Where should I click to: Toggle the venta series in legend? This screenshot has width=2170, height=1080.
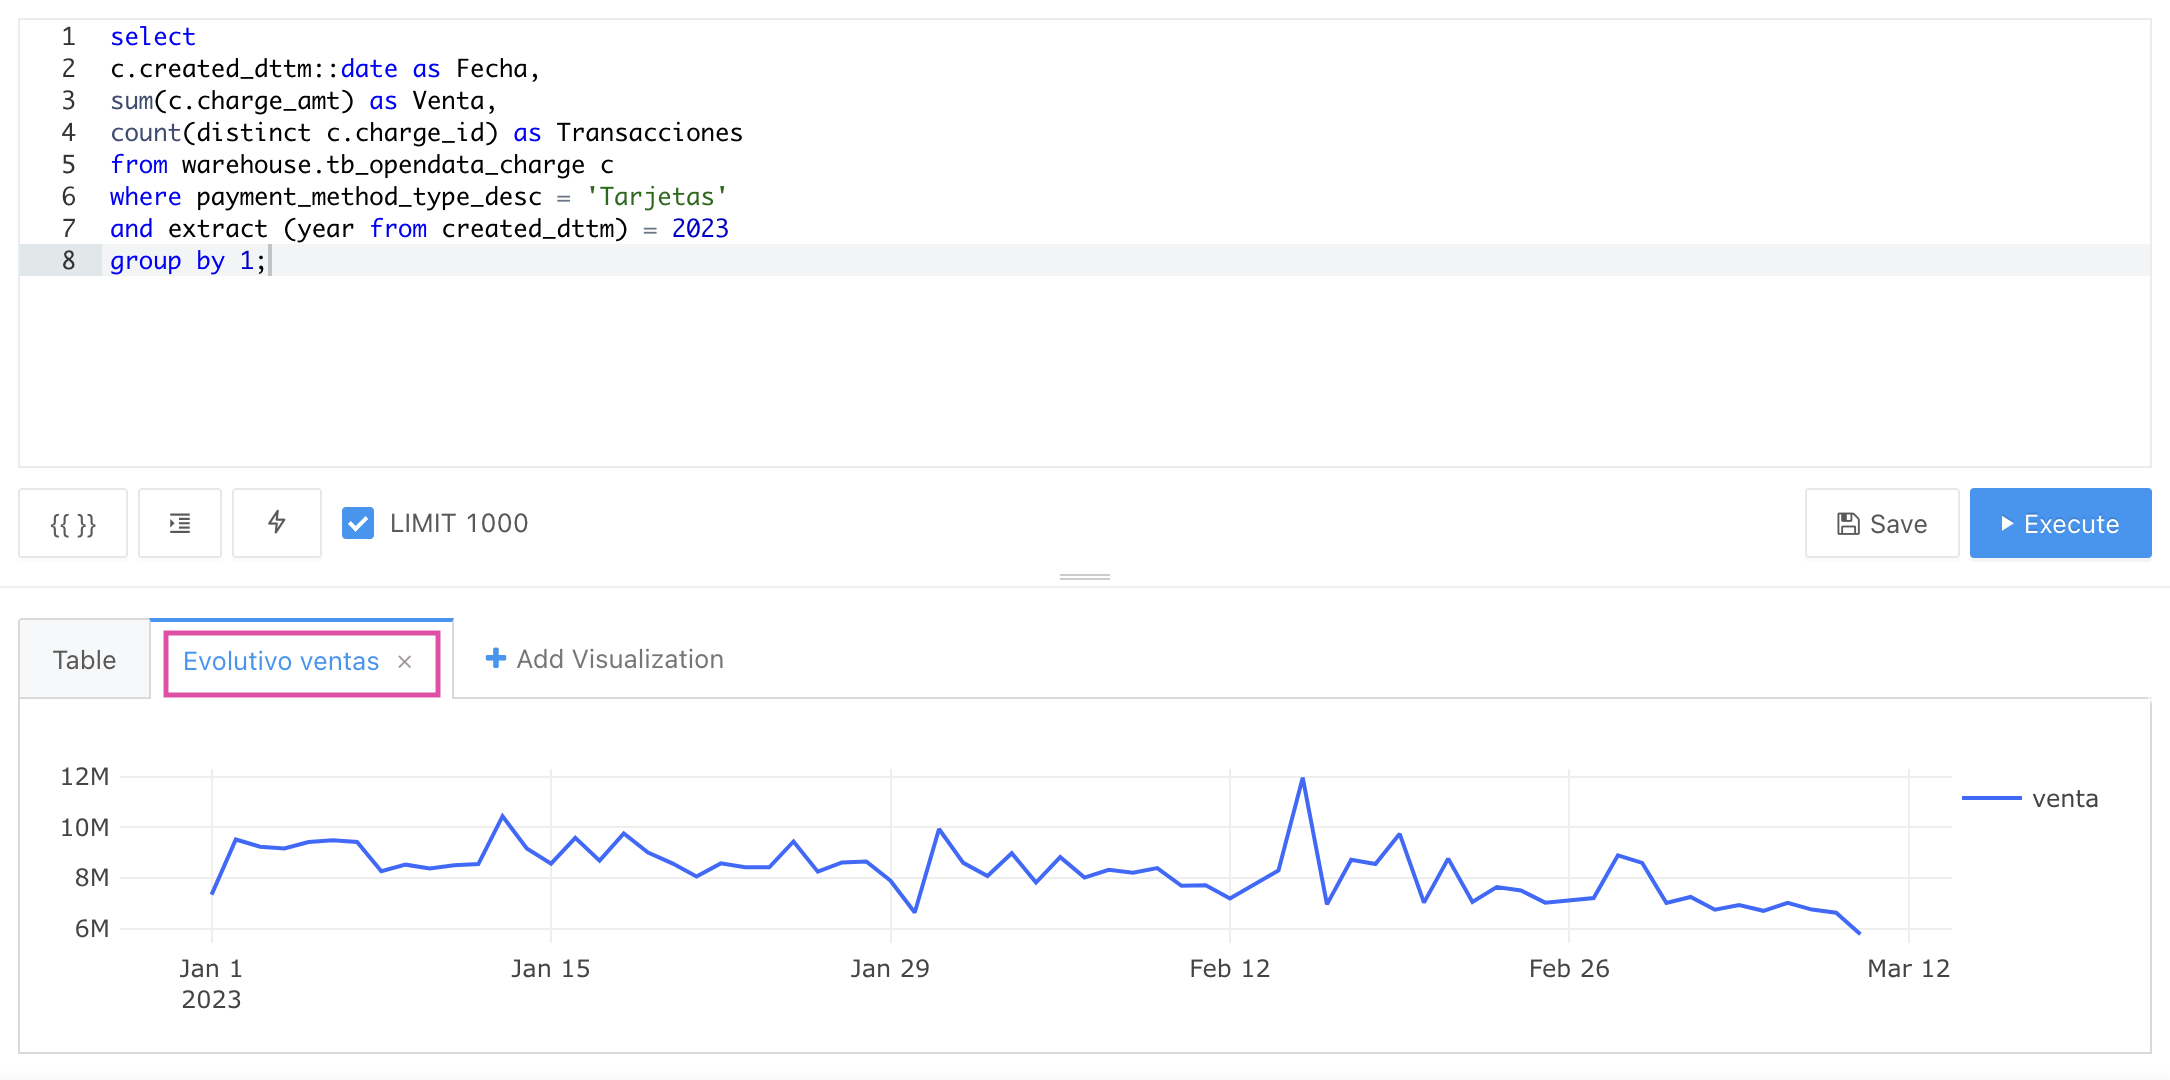point(2030,798)
